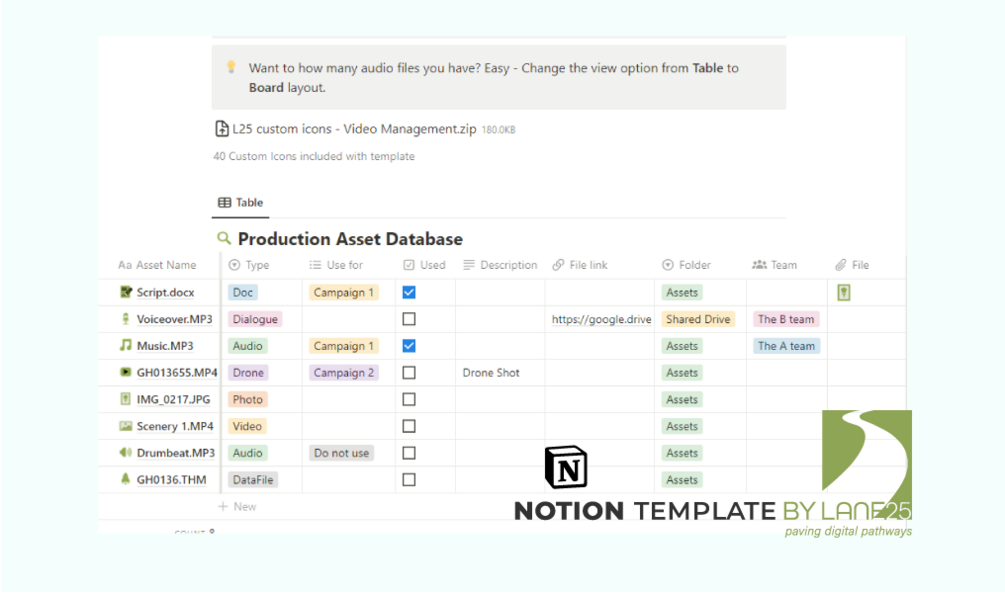This screenshot has height=594, width=1005.
Task: Click the Drumbeat.MP3 speaker icon
Action: point(126,452)
